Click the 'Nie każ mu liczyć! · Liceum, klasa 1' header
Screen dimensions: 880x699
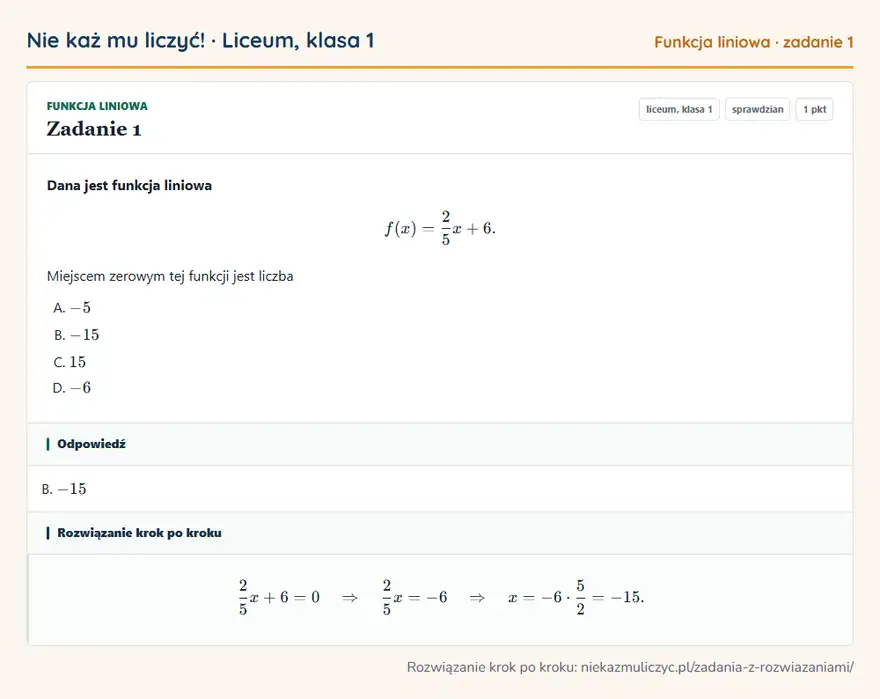click(x=200, y=41)
